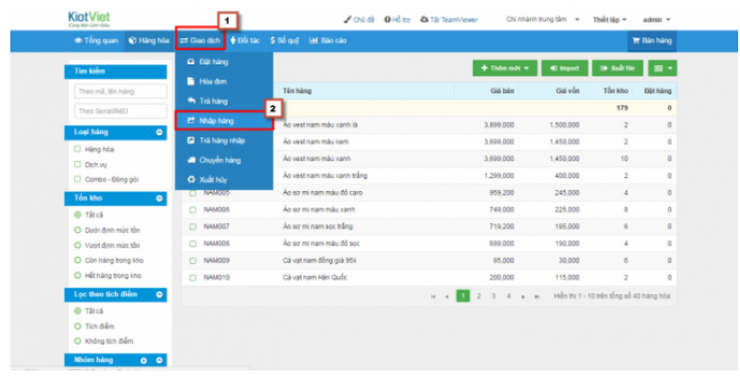This screenshot has width=740, height=376.
Task: Focus the Theo Serial/IMEI search field
Action: pyautogui.click(x=120, y=111)
